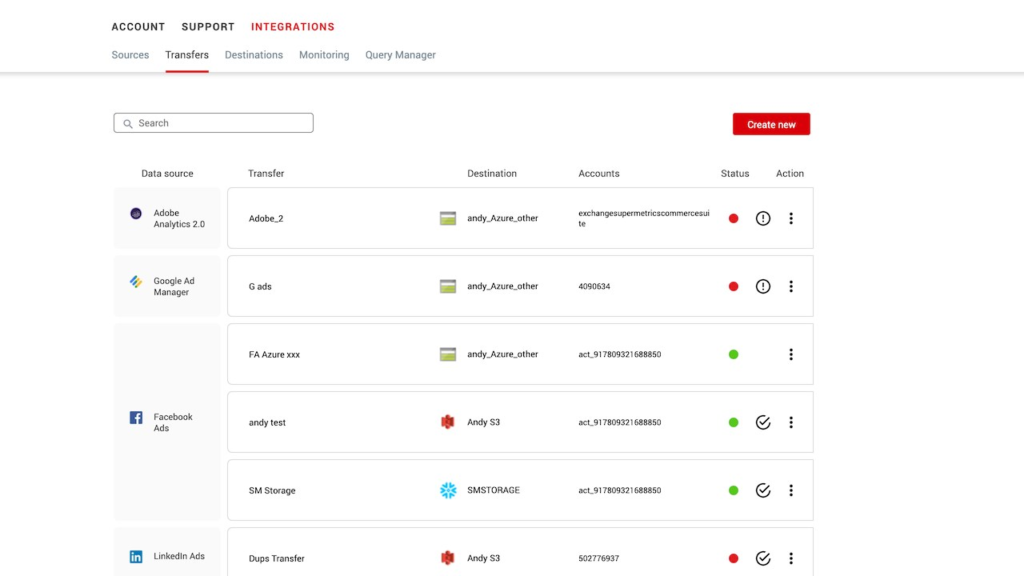
Task: Click the Data source column header
Action: [x=167, y=174]
